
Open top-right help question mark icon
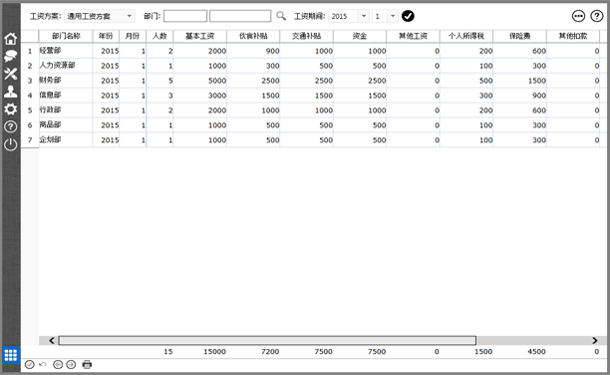[597, 16]
